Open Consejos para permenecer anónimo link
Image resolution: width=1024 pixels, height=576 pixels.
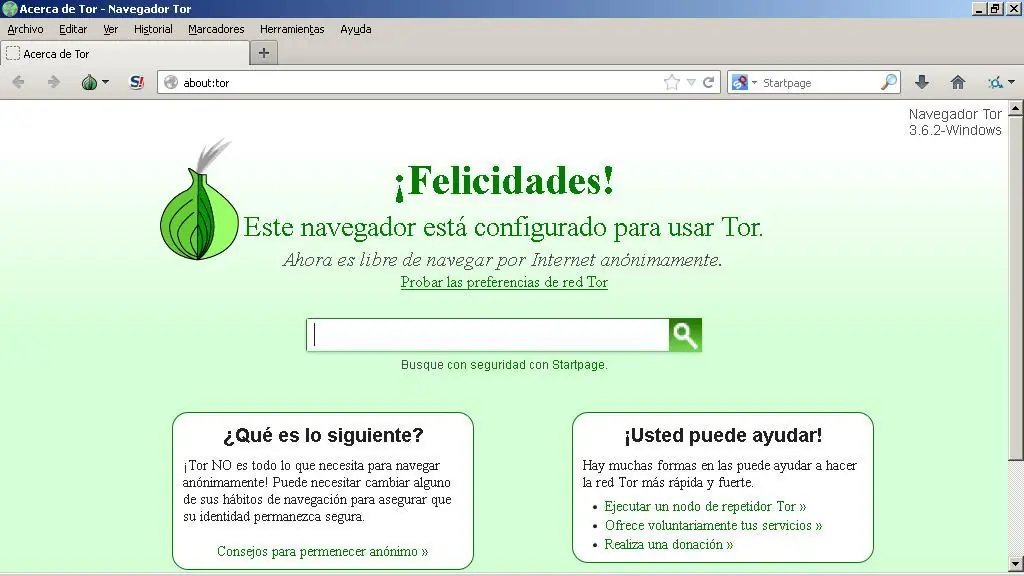(x=323, y=551)
